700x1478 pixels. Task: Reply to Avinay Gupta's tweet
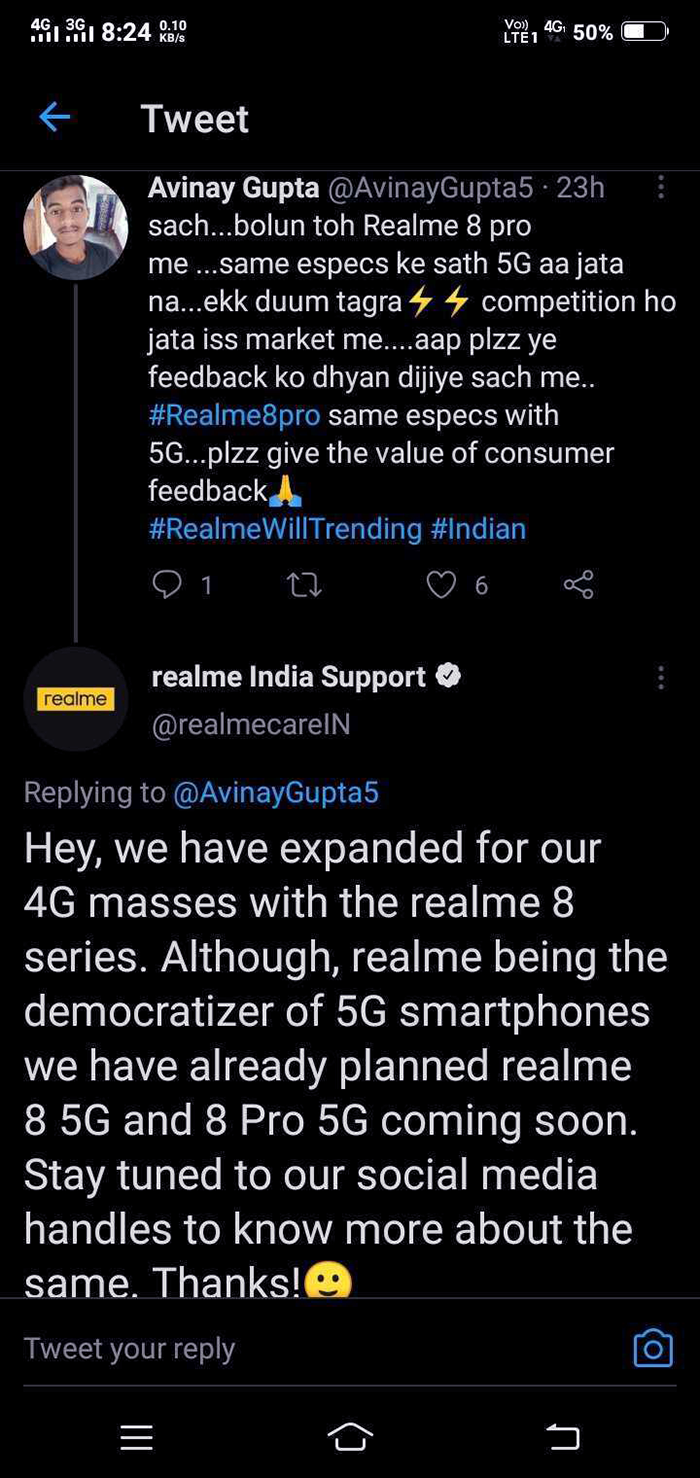167,584
